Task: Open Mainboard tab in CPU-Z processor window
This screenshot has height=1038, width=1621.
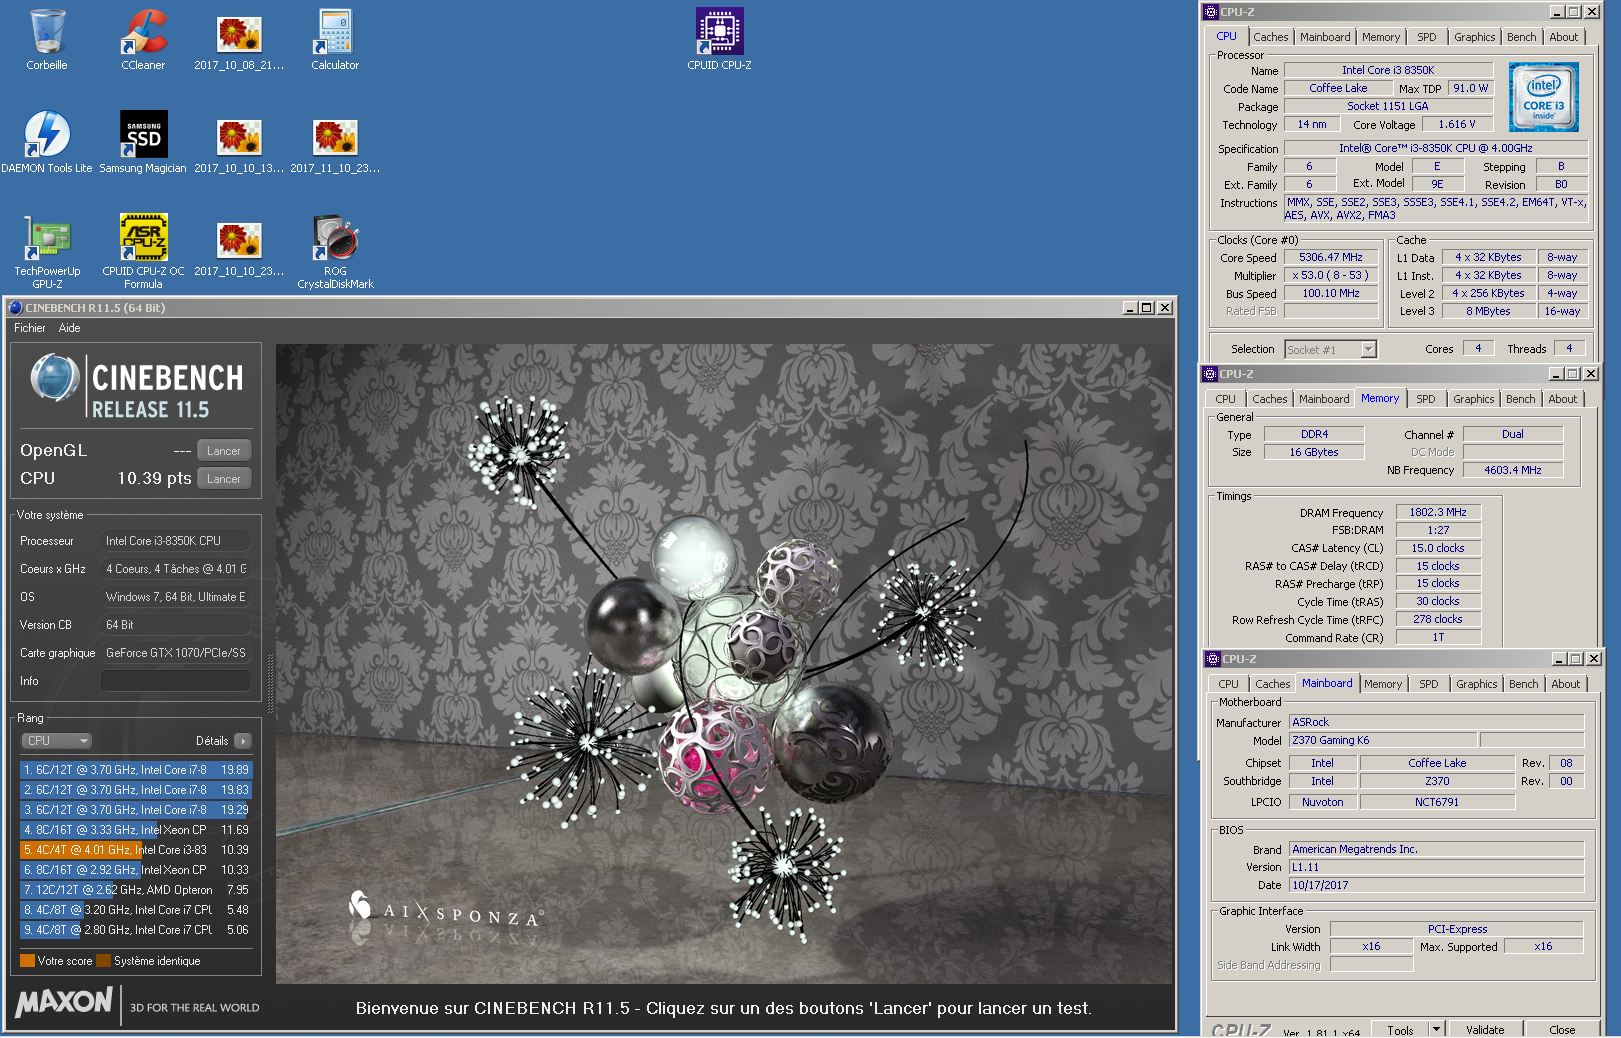Action: pos(1325,37)
